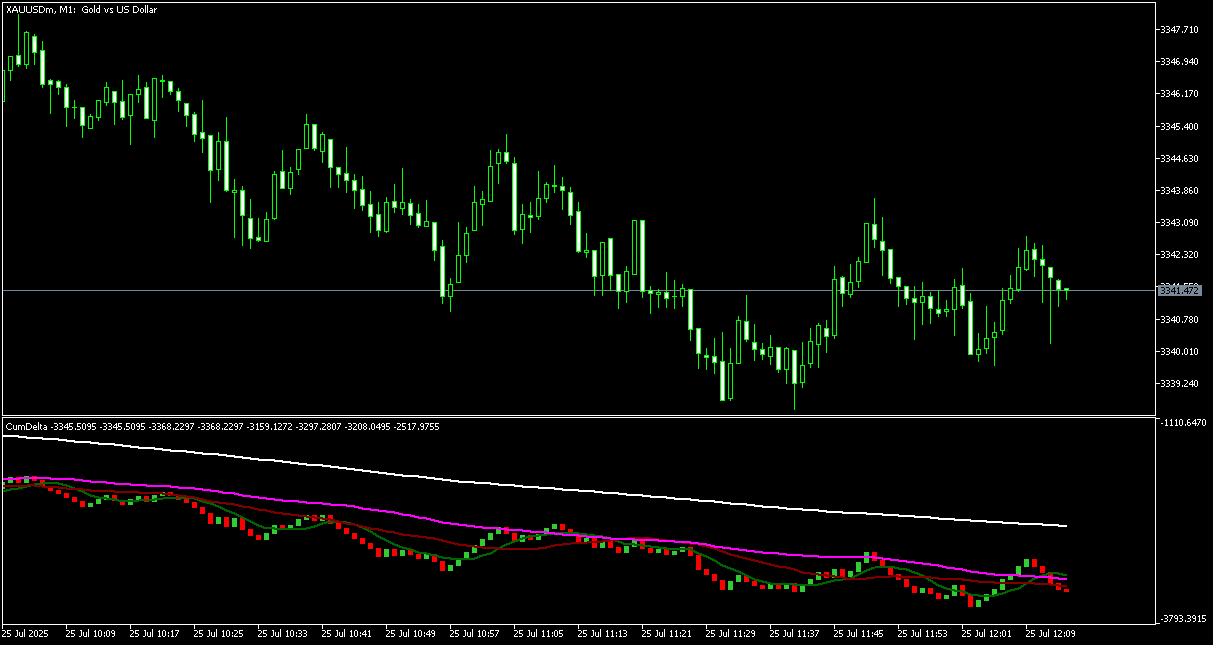Click the 25 Jul 11:29 time label
Screen dimensions: 1213x645
731,634
